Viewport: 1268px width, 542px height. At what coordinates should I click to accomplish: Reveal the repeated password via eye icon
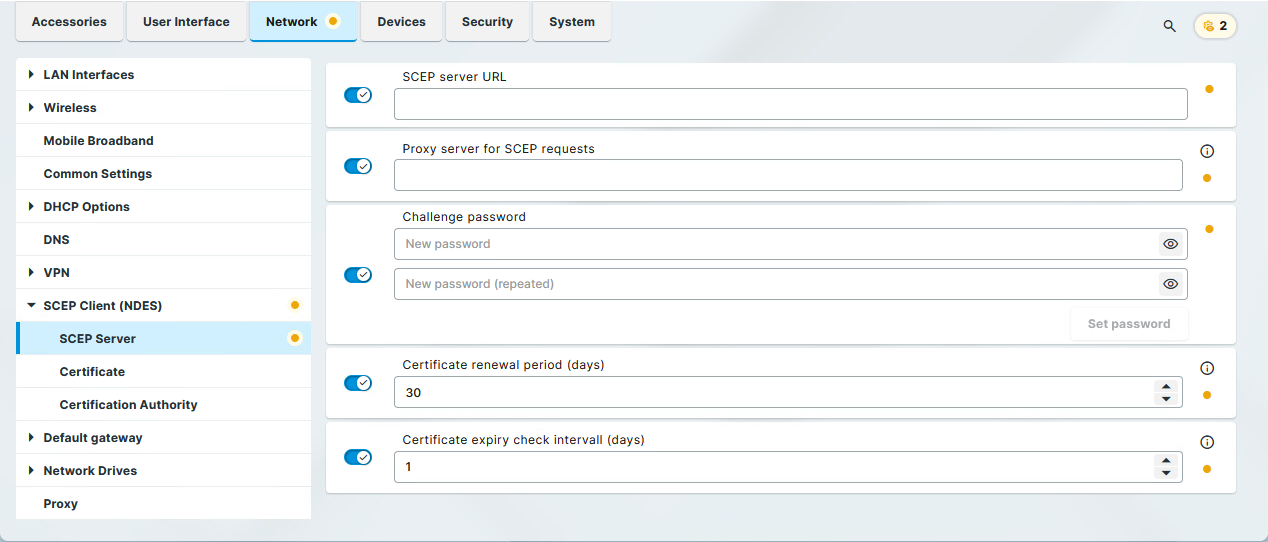[1170, 284]
